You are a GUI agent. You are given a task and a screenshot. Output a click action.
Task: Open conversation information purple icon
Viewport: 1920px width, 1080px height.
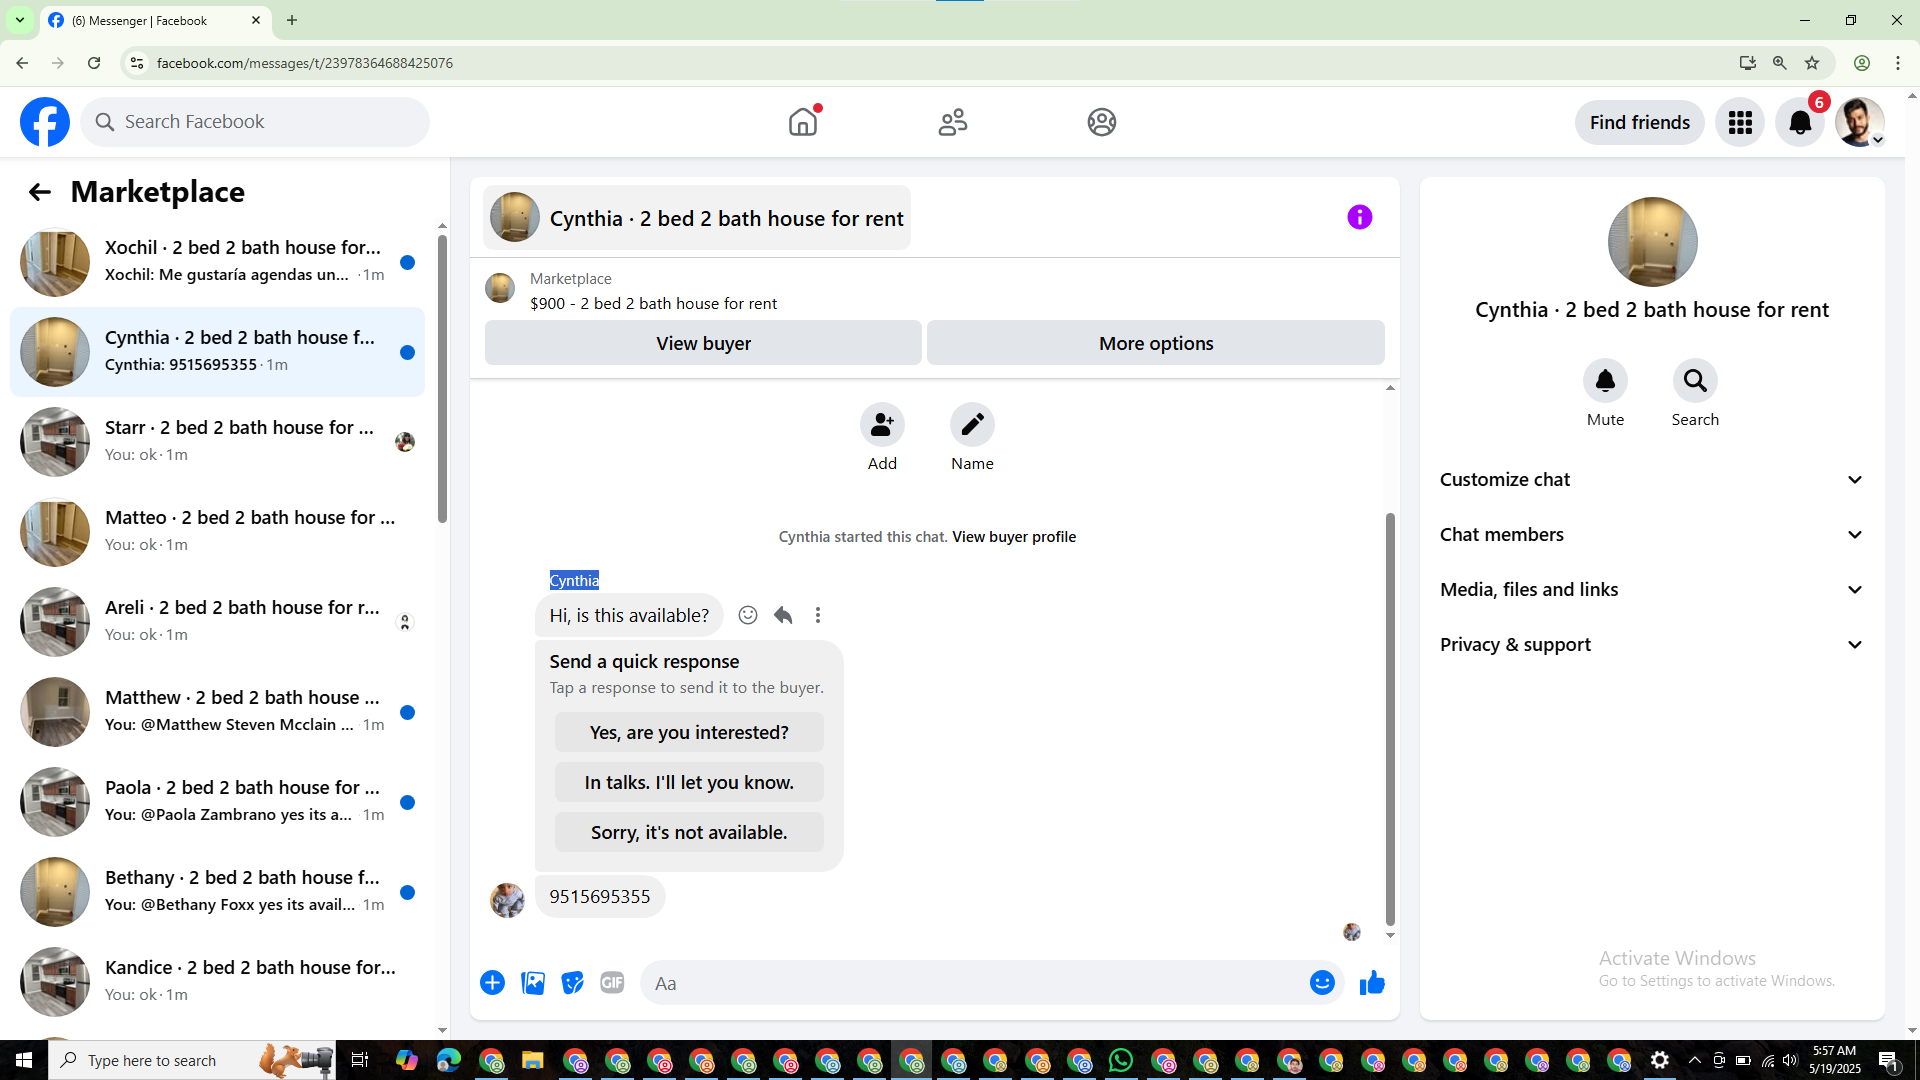1359,217
